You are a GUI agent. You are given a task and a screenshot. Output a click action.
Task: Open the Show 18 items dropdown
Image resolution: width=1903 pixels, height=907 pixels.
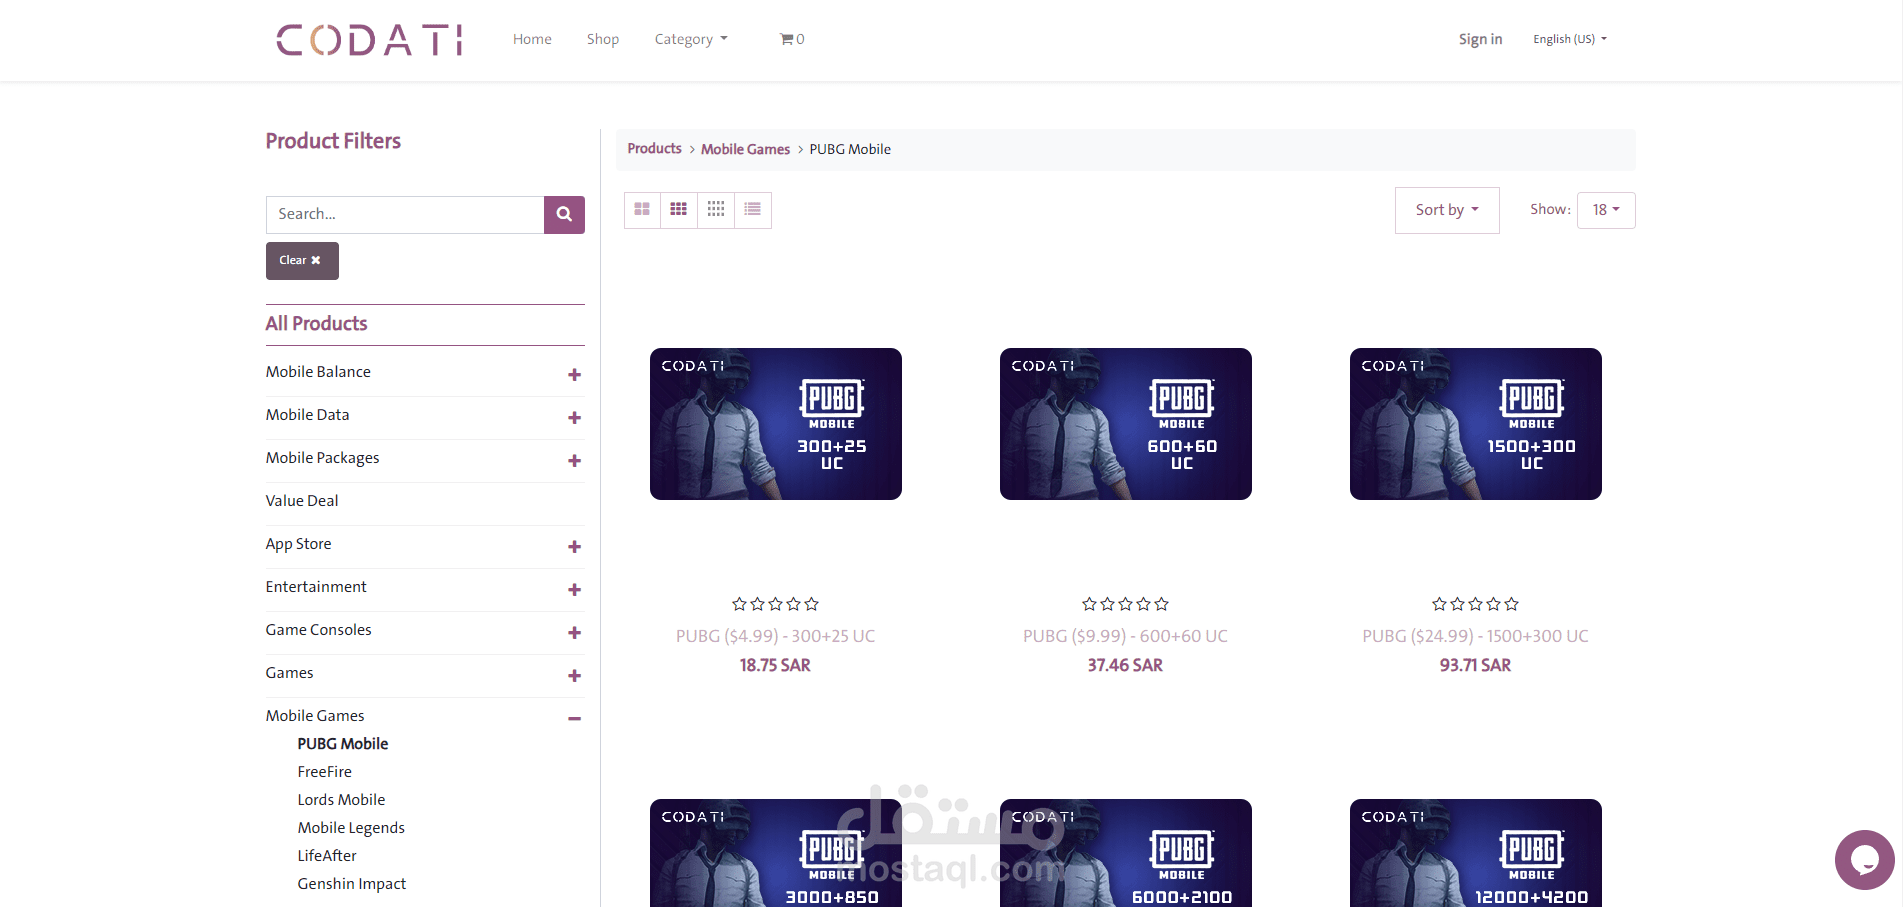(x=1606, y=210)
